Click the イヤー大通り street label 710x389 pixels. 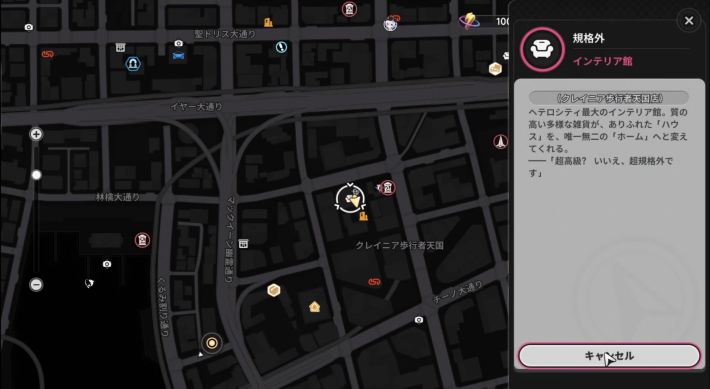197,107
